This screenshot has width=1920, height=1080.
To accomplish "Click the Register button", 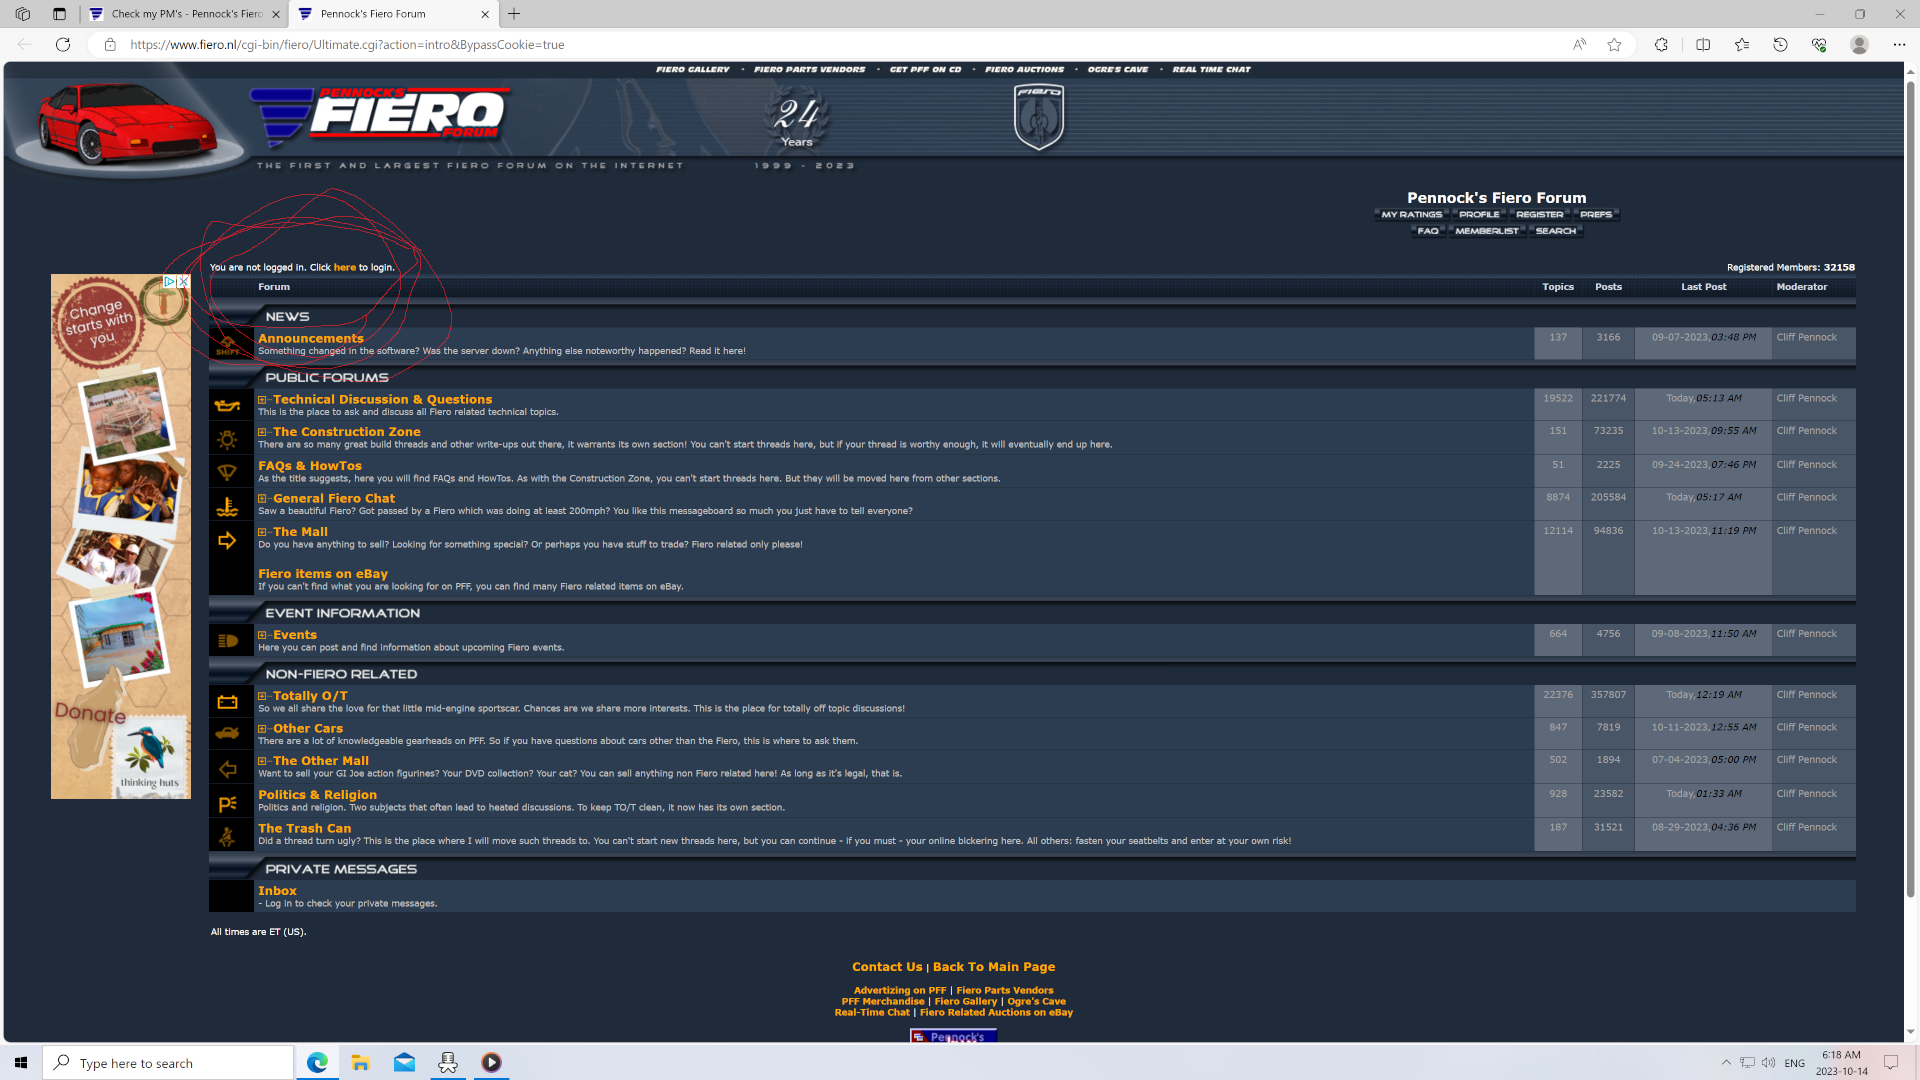I will [x=1539, y=214].
